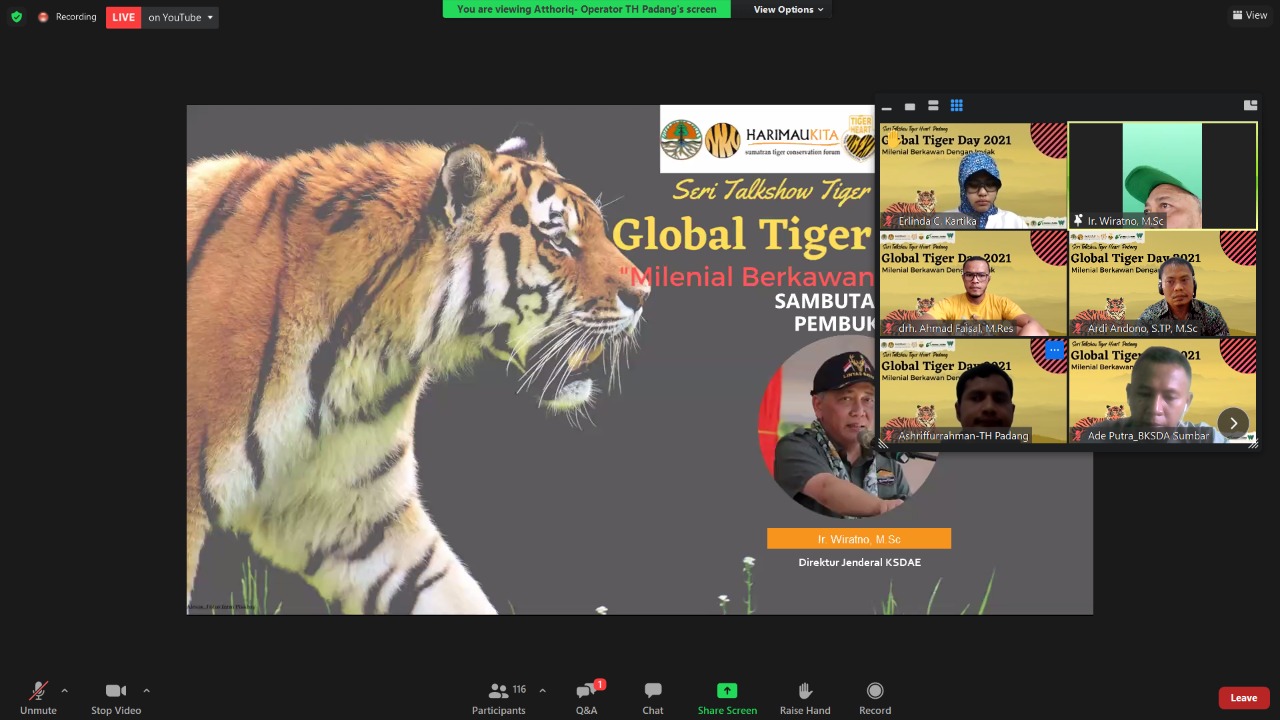This screenshot has height=720, width=1280.
Task: Leave the meeting
Action: pos(1243,698)
